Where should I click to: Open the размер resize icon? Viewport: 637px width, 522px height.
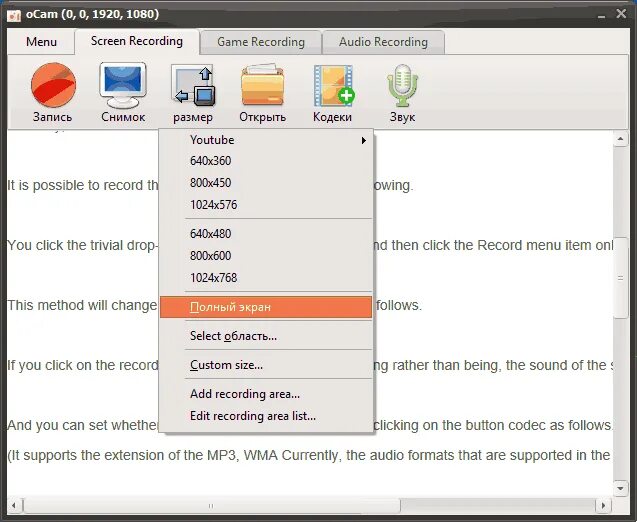point(193,85)
